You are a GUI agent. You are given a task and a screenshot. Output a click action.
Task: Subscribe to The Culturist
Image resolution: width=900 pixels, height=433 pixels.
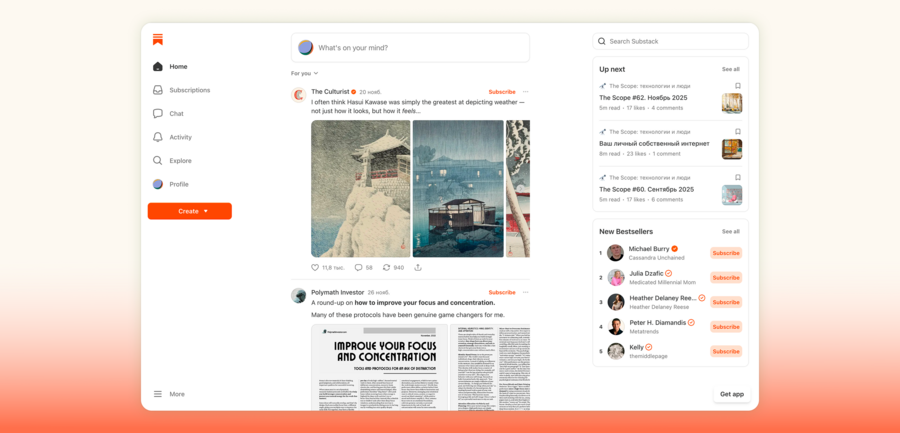(502, 92)
